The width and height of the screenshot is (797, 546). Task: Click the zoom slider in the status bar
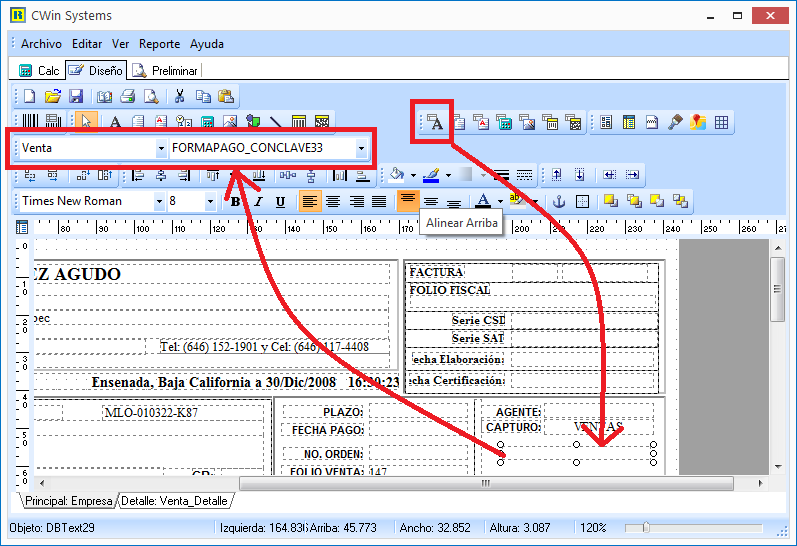646,527
